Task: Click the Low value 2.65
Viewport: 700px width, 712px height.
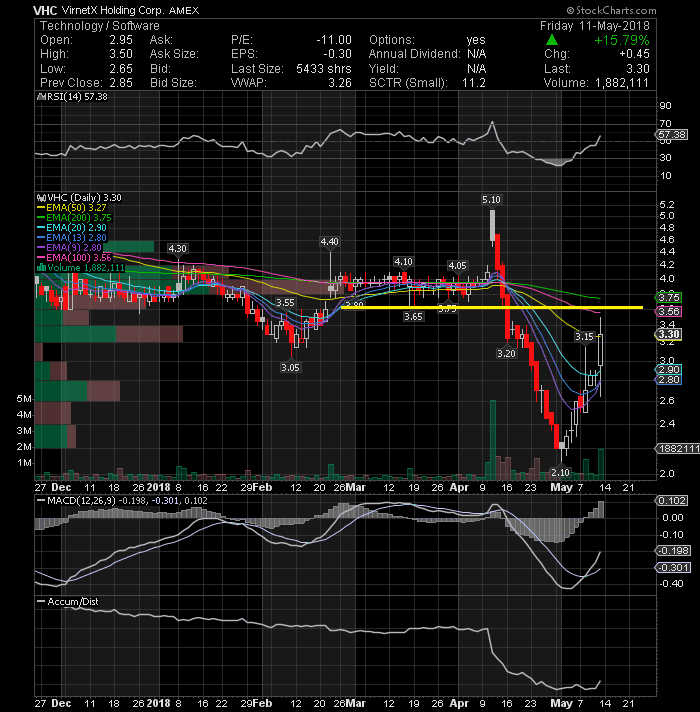Action: pyautogui.click(x=121, y=69)
